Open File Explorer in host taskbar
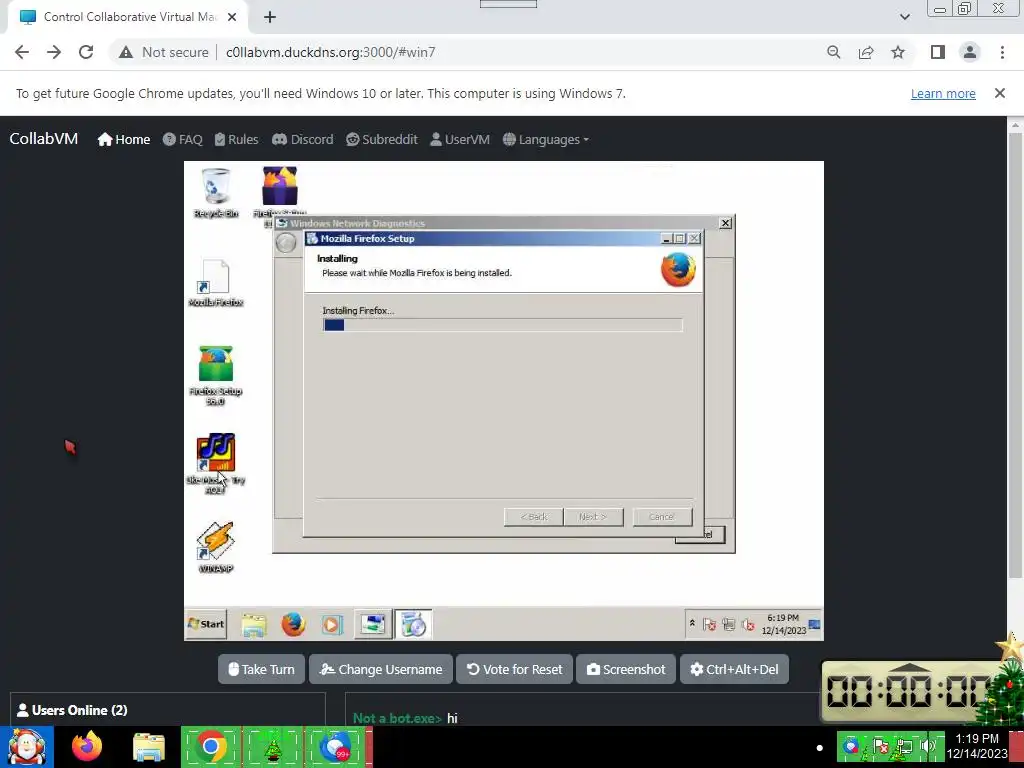This screenshot has width=1024, height=768. [149, 748]
